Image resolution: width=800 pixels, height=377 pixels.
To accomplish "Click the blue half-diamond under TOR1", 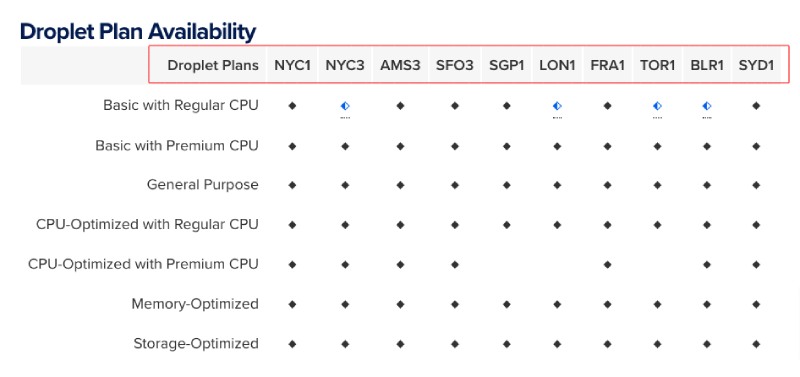I will 658,106.
